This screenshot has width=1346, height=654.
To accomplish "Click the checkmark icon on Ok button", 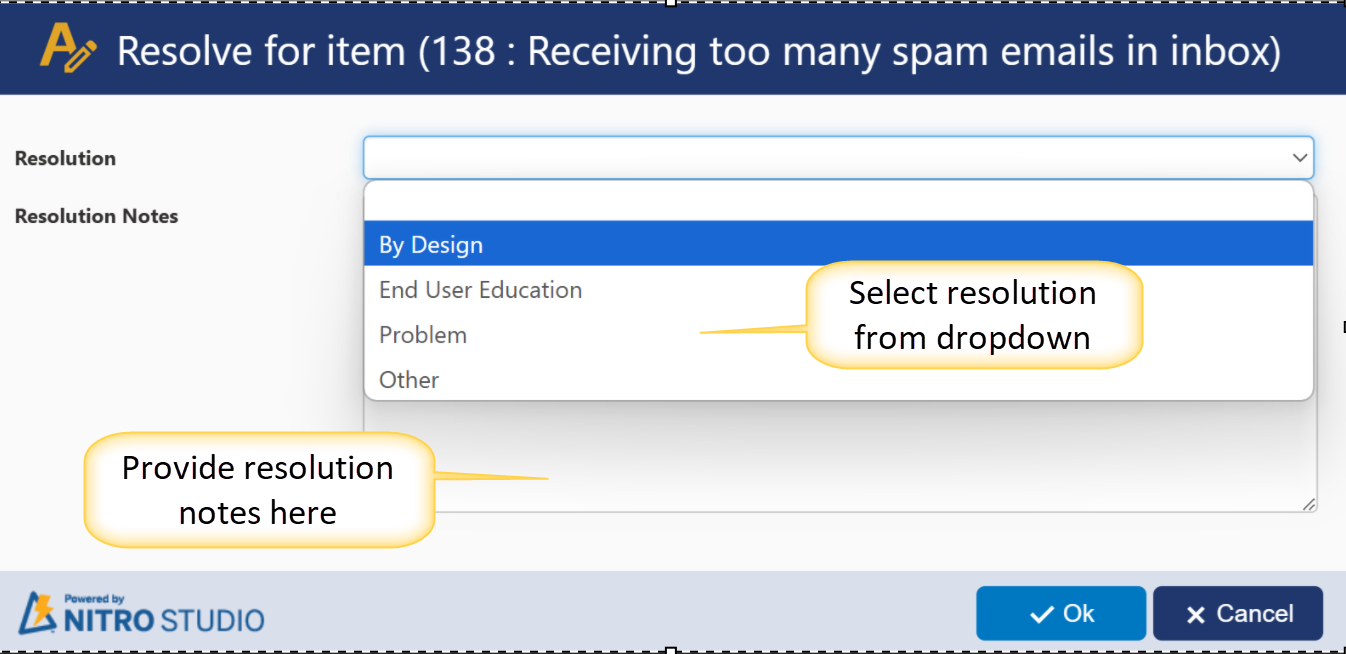I will [1041, 614].
